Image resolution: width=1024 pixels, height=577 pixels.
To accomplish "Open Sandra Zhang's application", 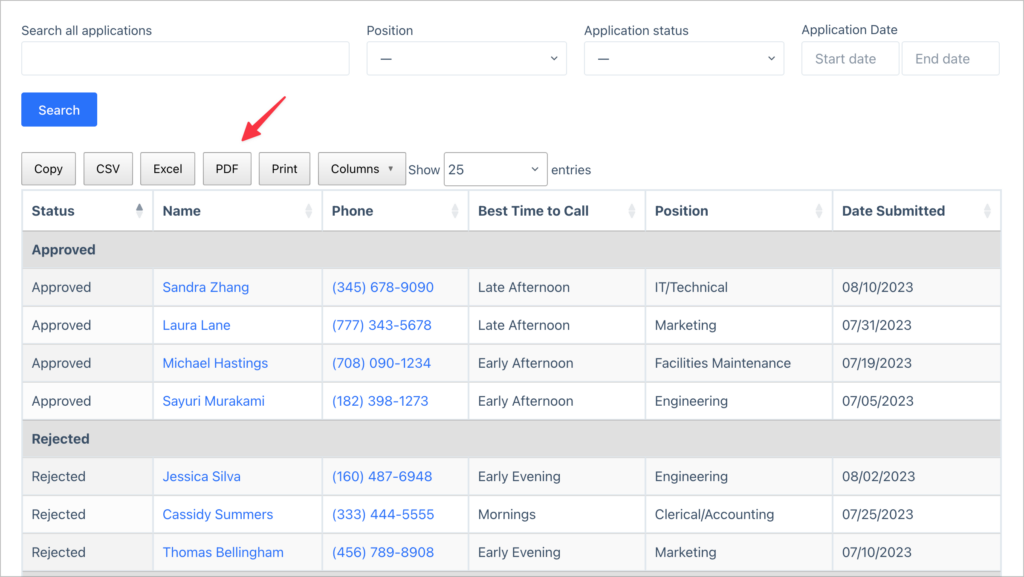I will 206,287.
